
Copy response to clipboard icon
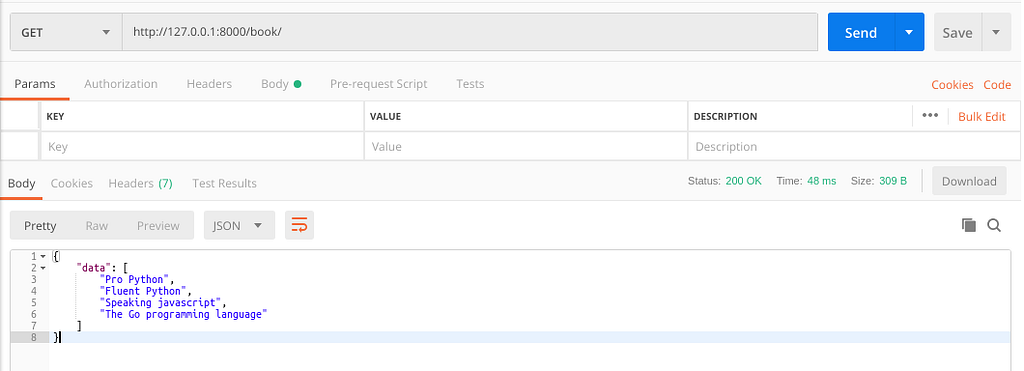[x=968, y=225]
